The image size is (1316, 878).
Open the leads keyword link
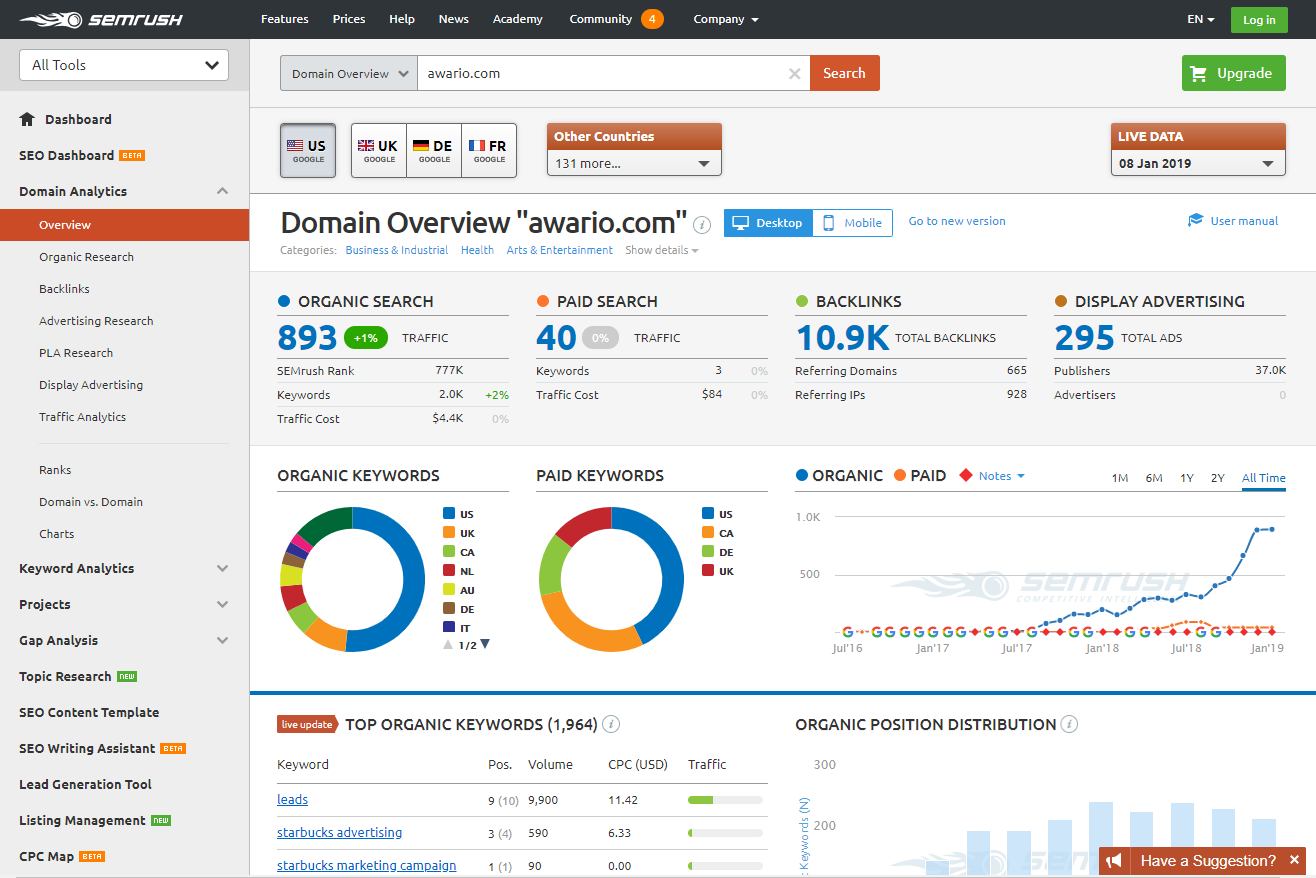tap(292, 799)
